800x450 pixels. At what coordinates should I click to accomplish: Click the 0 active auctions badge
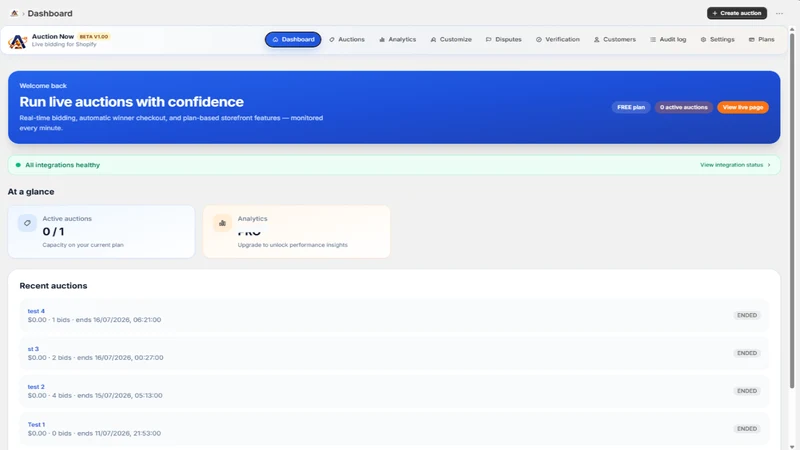pyautogui.click(x=684, y=107)
